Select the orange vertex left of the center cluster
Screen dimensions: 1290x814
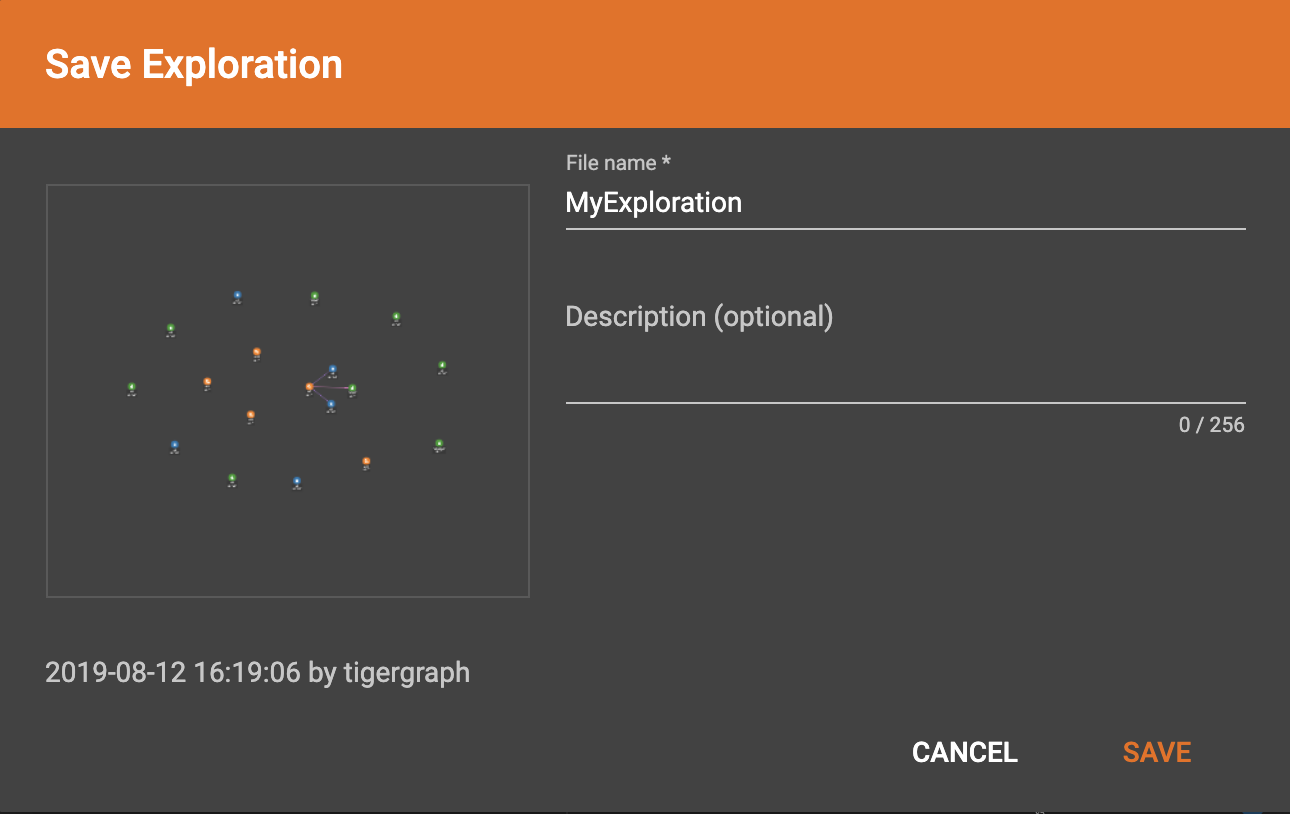[206, 380]
